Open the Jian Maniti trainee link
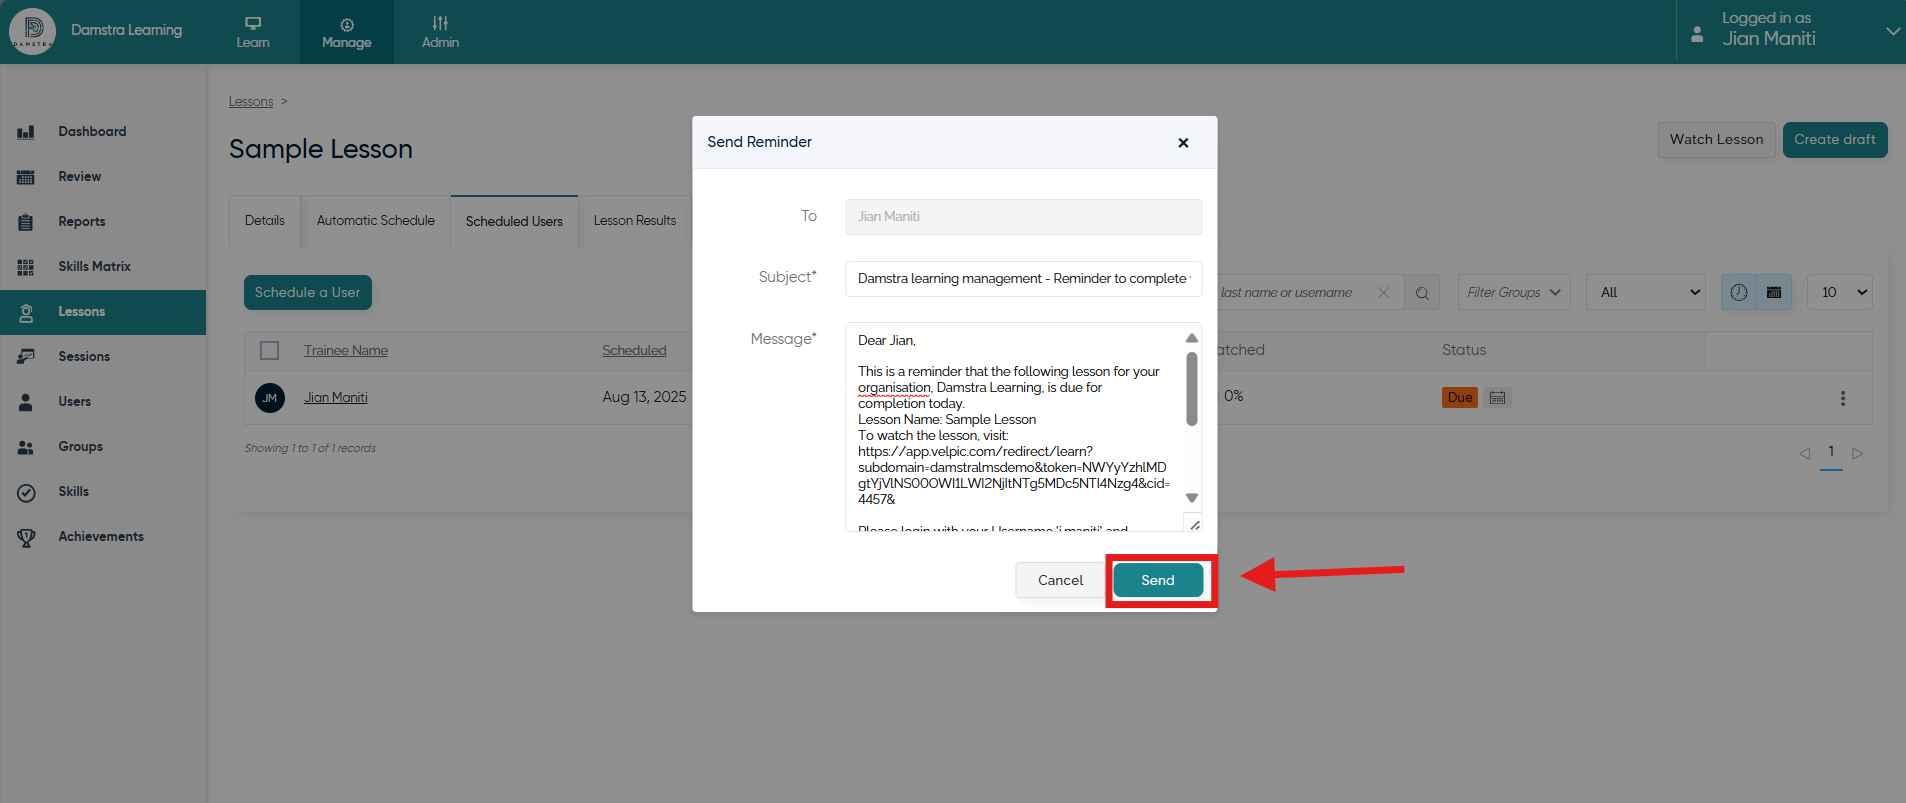Image resolution: width=1906 pixels, height=803 pixels. pyautogui.click(x=336, y=398)
